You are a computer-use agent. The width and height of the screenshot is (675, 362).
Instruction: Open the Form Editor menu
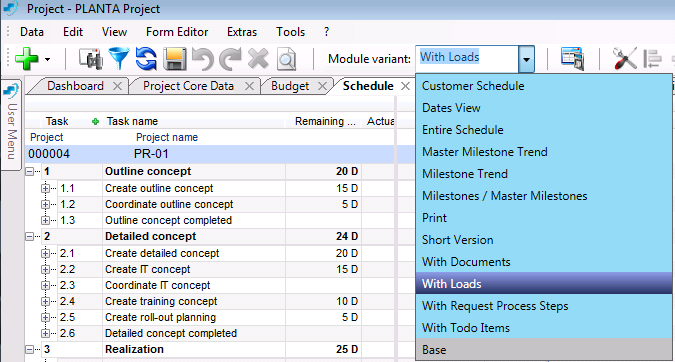[177, 32]
